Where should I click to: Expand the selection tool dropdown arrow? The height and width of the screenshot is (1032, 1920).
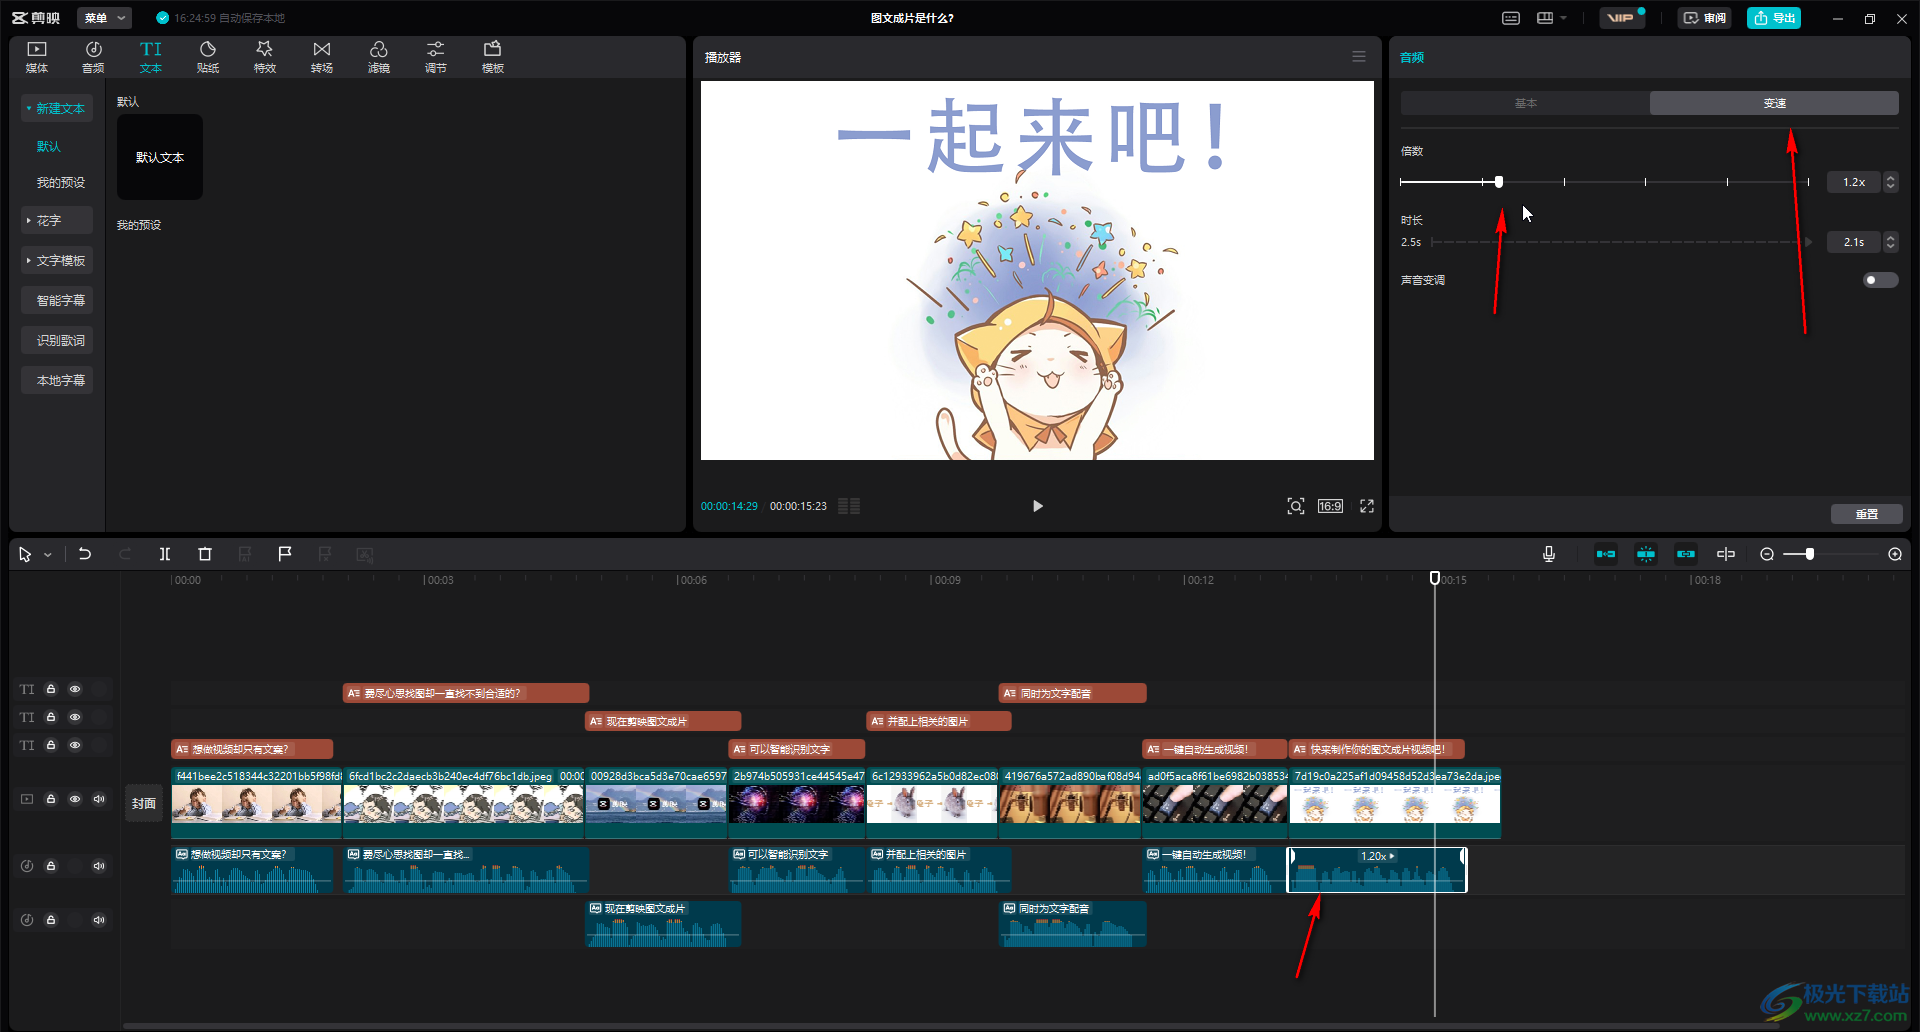pyautogui.click(x=47, y=555)
